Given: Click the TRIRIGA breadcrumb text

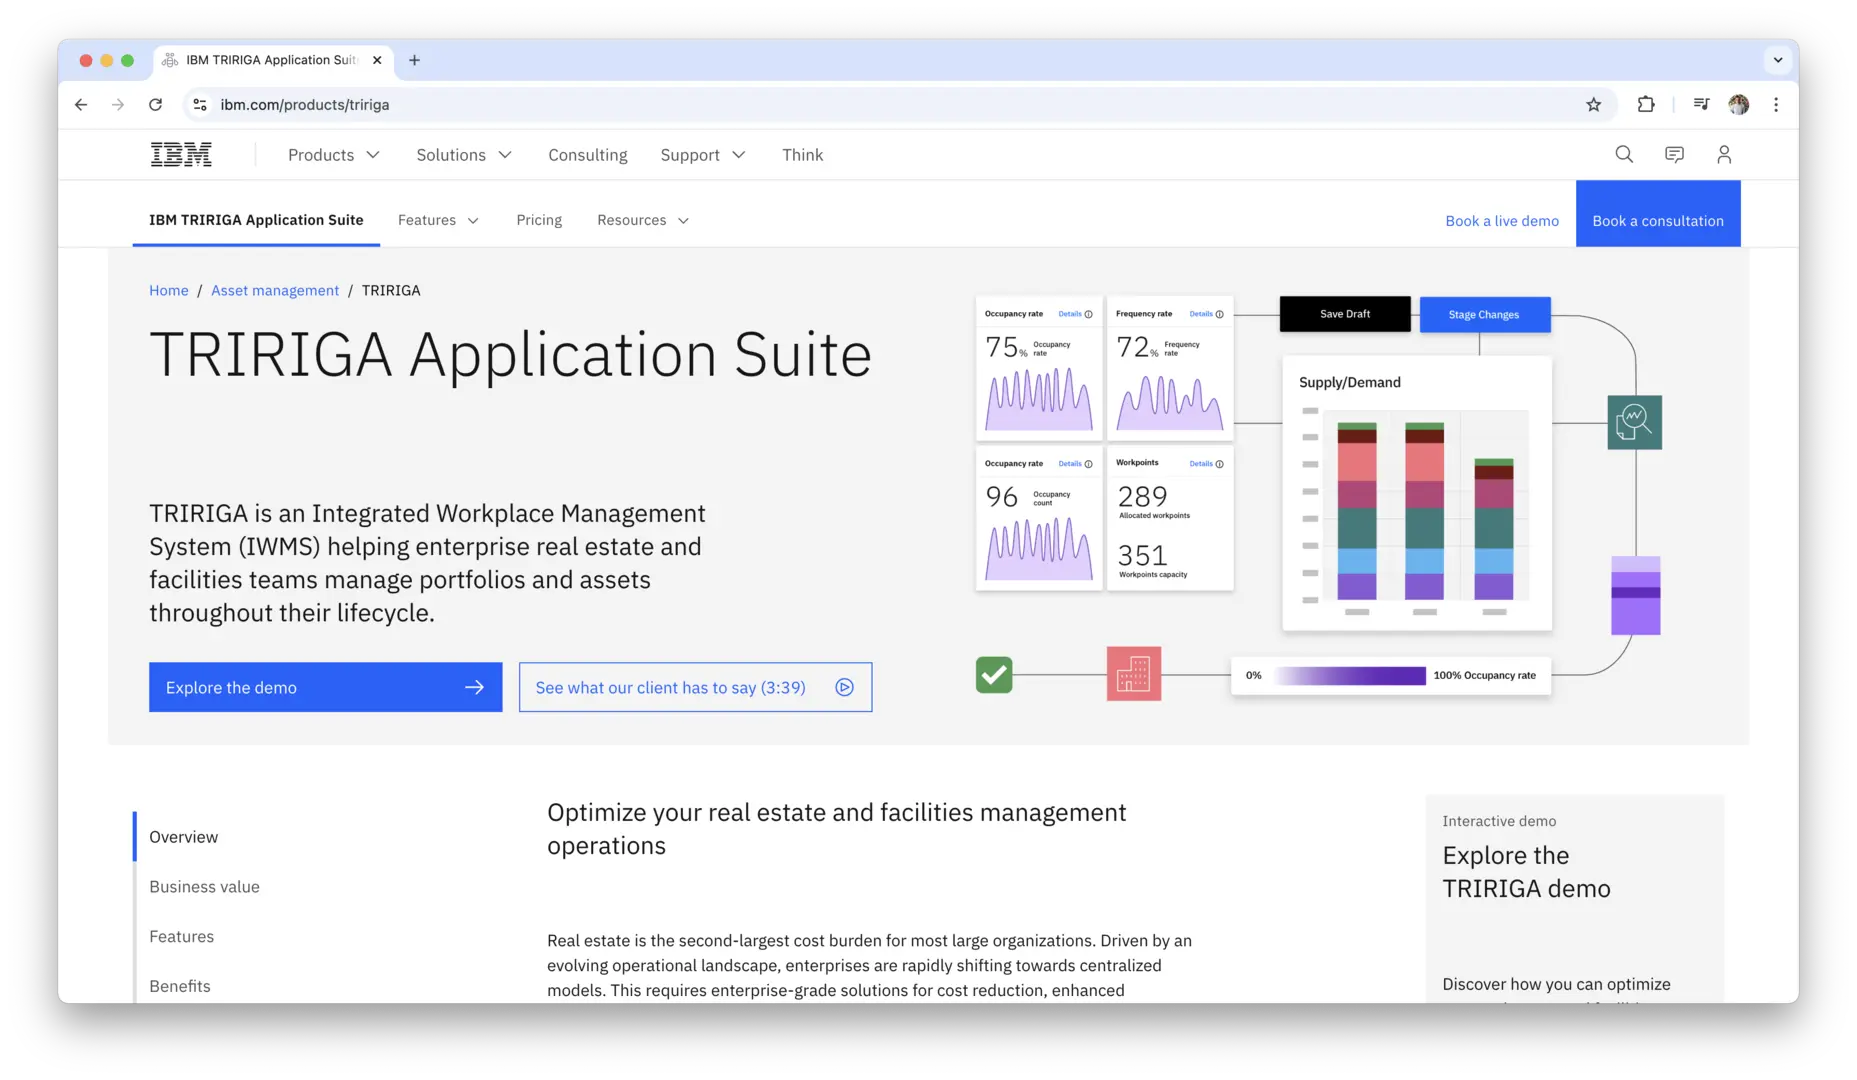Looking at the screenshot, I should pyautogui.click(x=391, y=290).
